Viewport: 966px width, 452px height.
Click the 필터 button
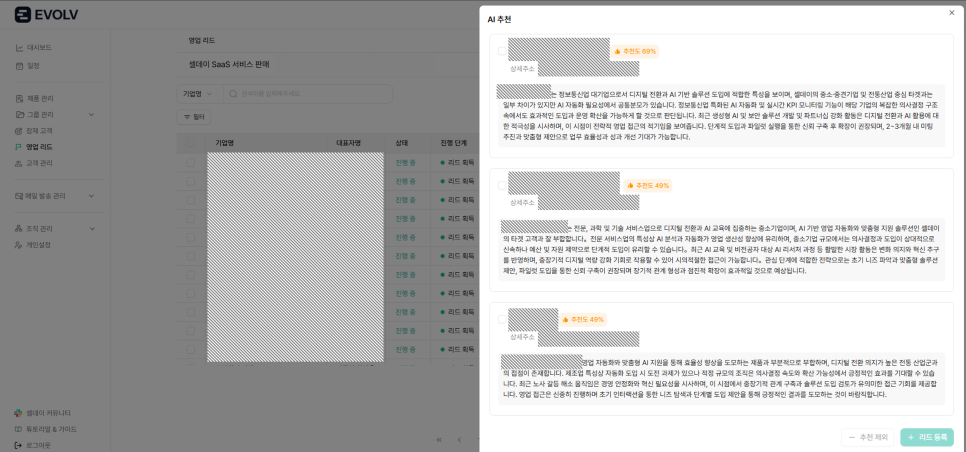coord(194,116)
